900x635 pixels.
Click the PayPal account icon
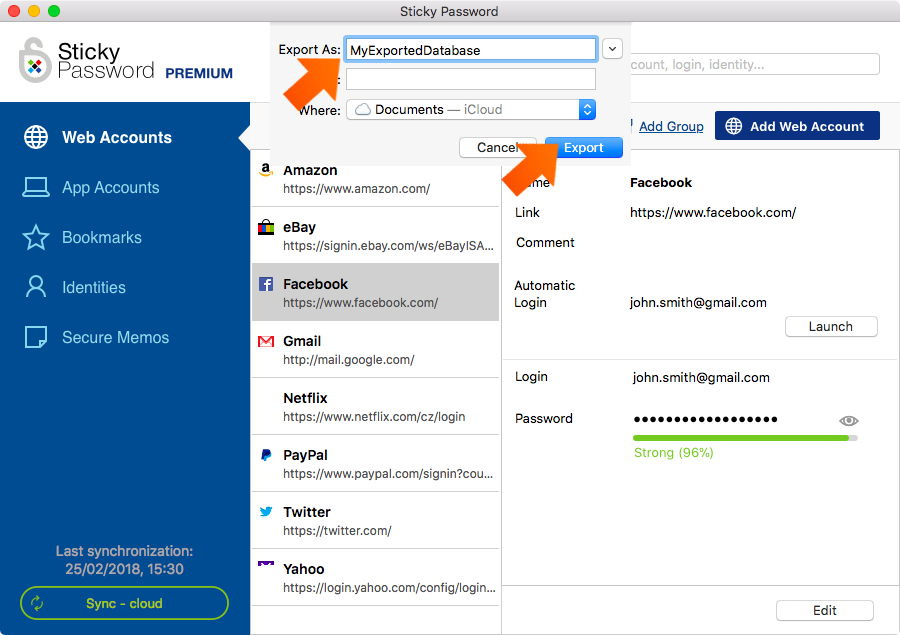point(266,455)
